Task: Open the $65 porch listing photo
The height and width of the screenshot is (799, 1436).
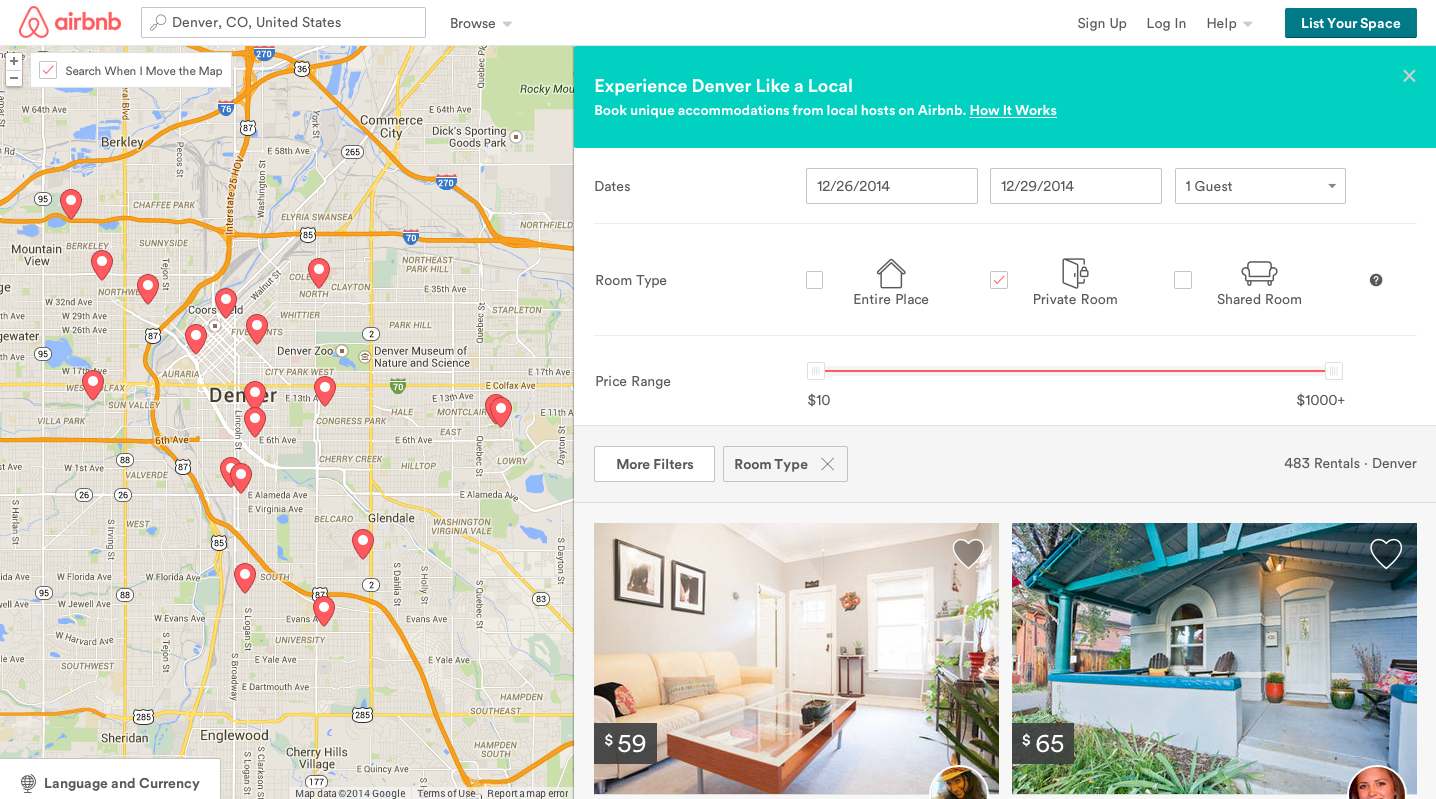Action: tap(1214, 658)
